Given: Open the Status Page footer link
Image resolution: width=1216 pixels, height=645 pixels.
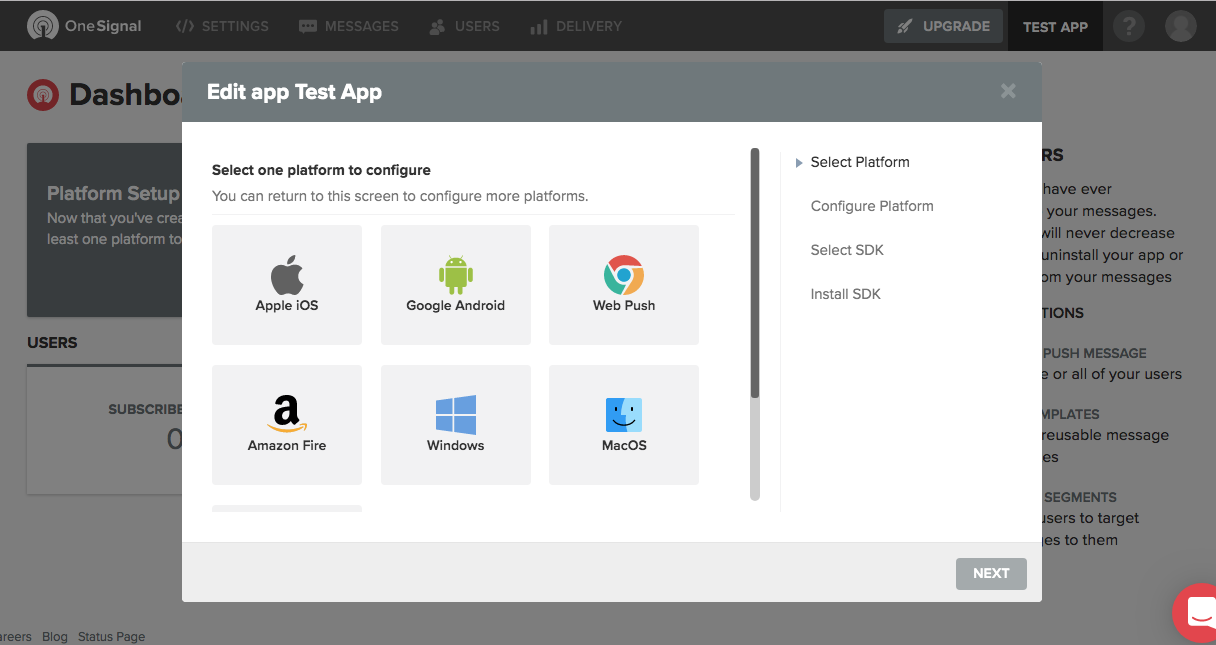Looking at the screenshot, I should click(x=111, y=637).
